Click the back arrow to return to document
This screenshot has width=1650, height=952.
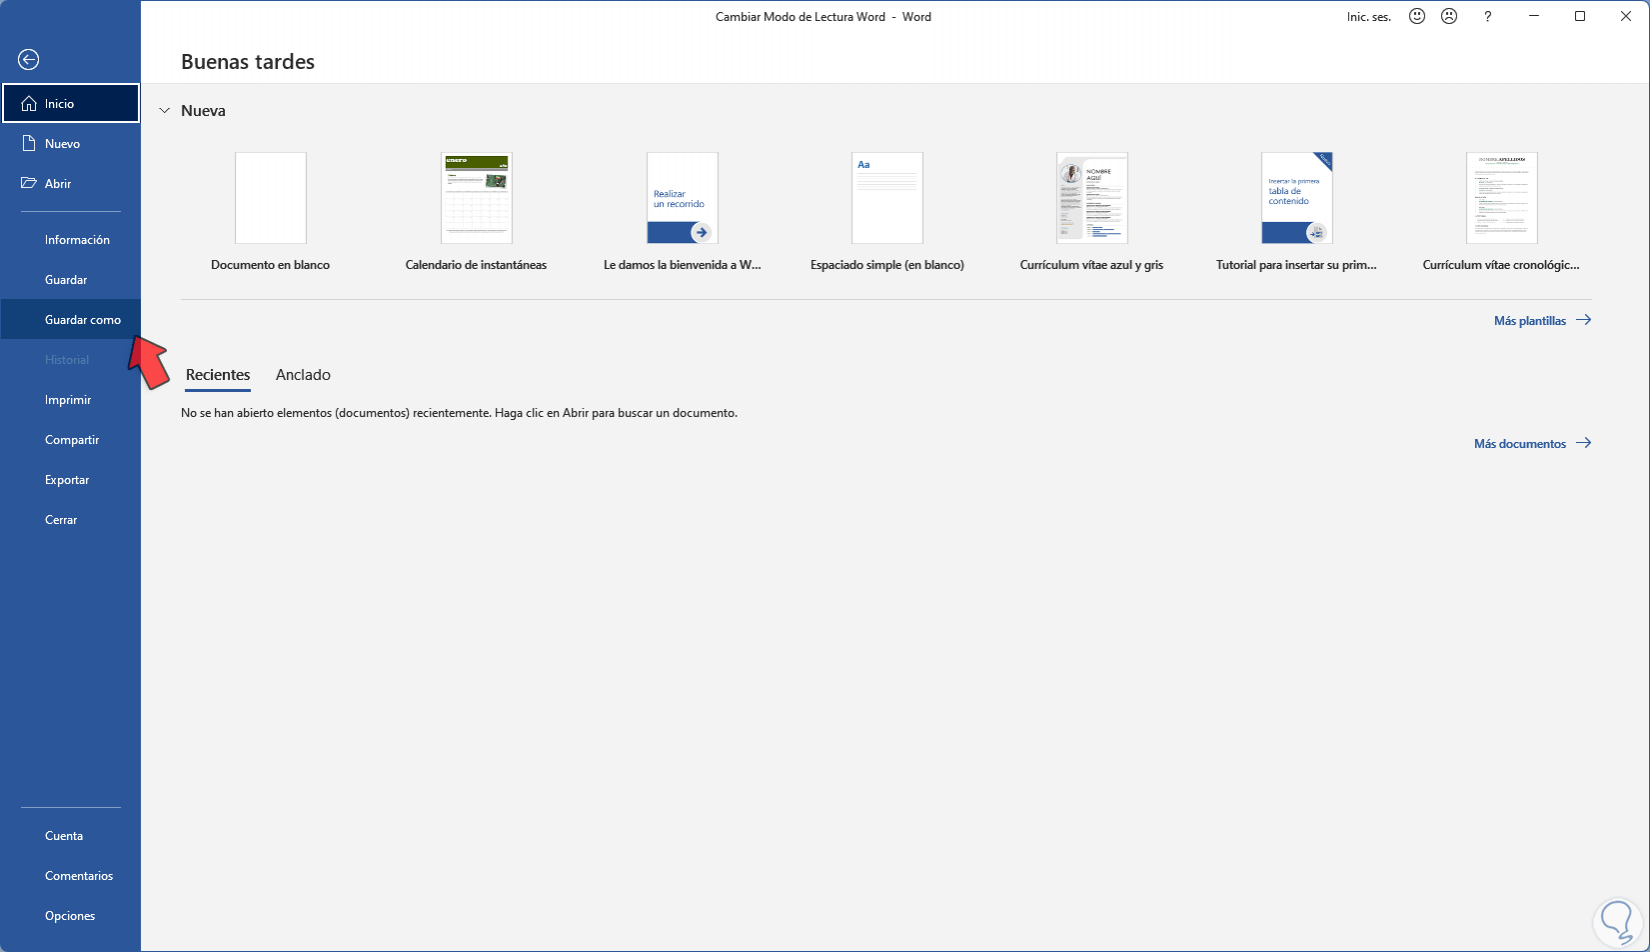pyautogui.click(x=29, y=60)
